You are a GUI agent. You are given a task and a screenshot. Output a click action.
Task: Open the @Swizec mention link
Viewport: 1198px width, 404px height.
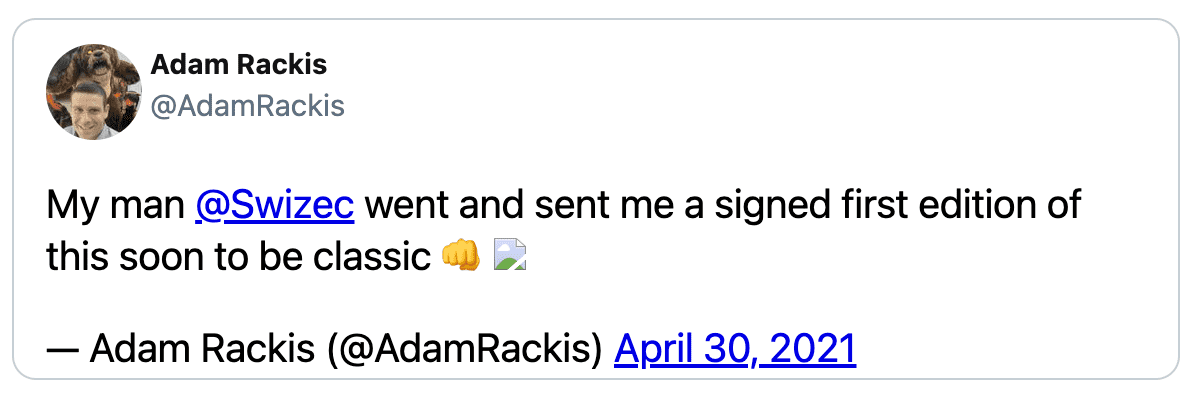pyautogui.click(x=275, y=207)
